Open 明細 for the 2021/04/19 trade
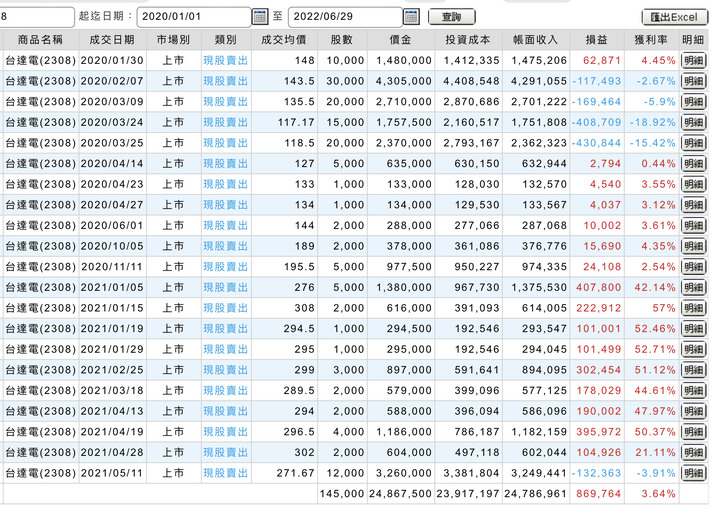 coord(693,433)
